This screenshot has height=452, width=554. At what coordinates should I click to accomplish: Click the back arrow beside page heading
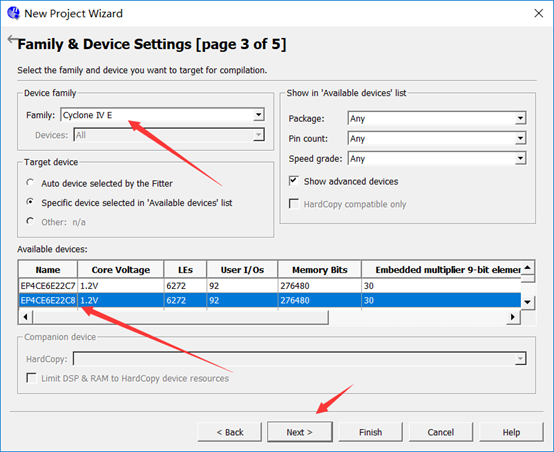(x=13, y=39)
